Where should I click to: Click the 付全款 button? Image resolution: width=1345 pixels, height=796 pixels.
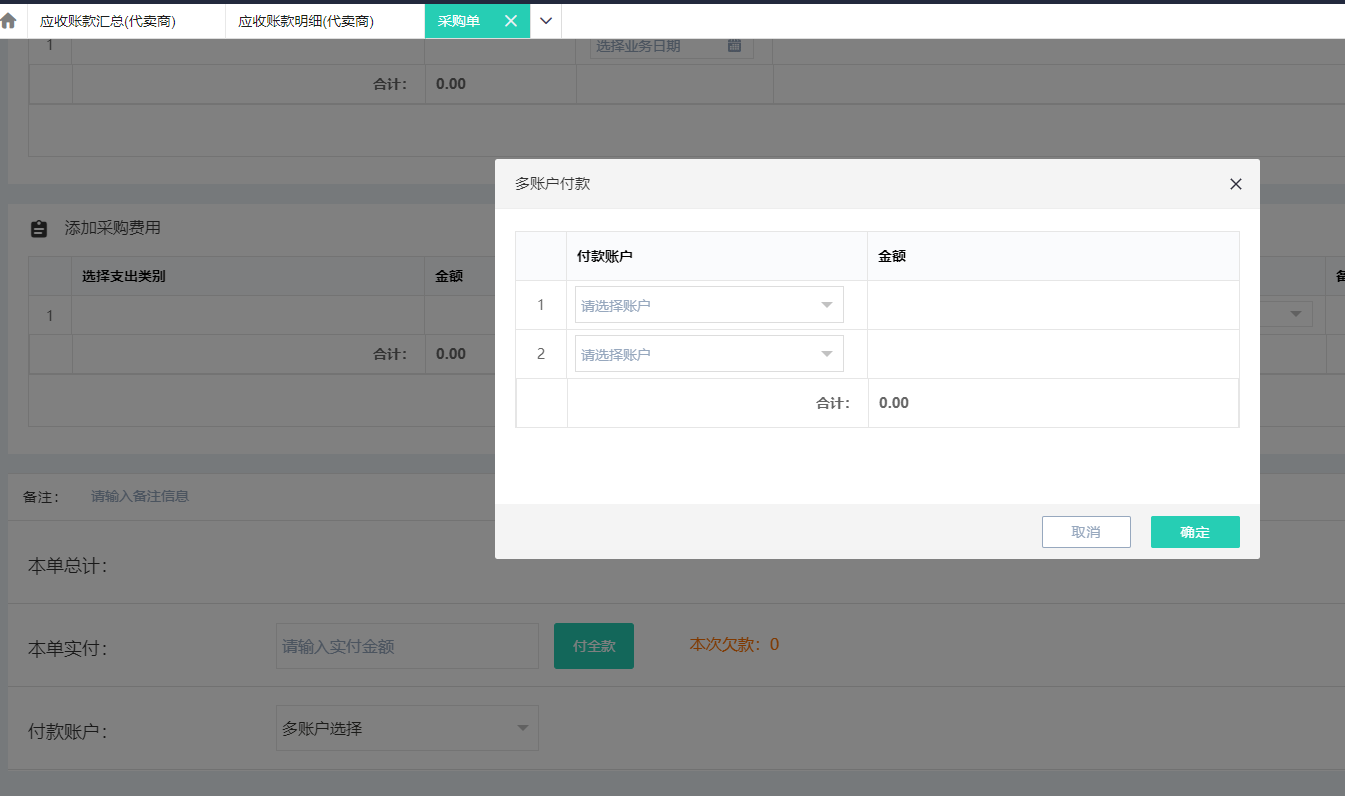593,646
